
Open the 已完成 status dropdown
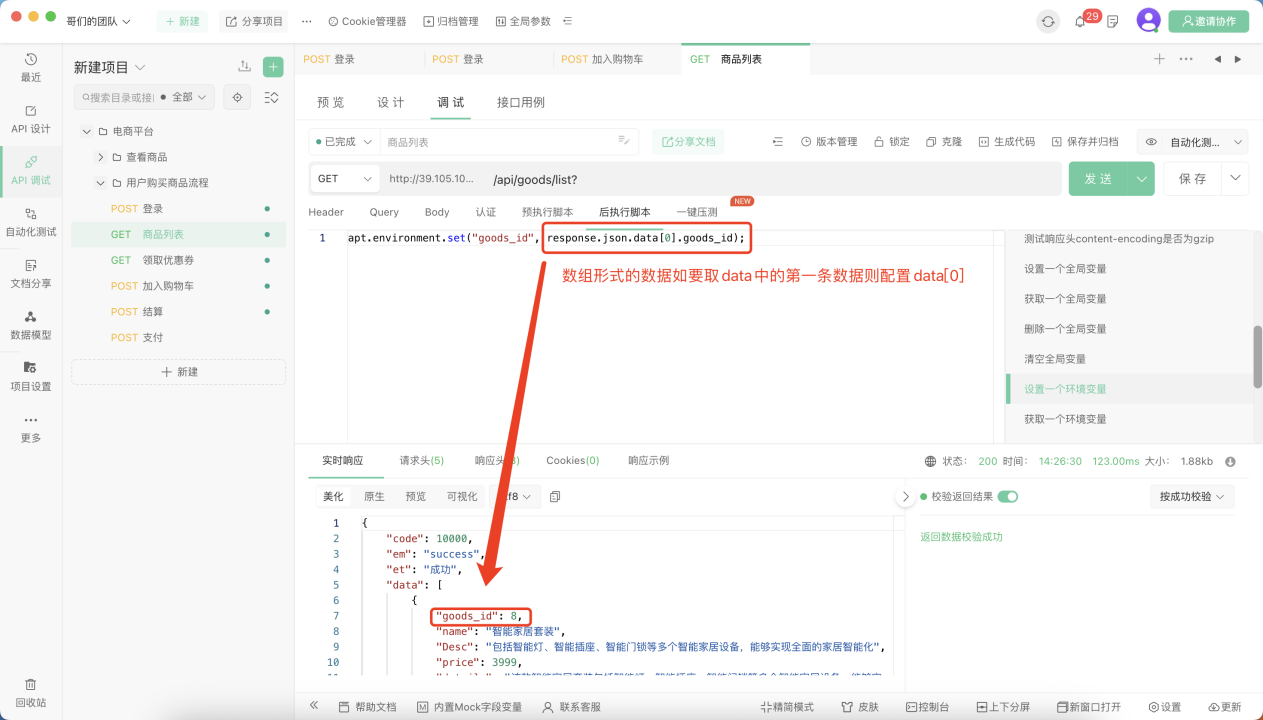pyautogui.click(x=344, y=142)
